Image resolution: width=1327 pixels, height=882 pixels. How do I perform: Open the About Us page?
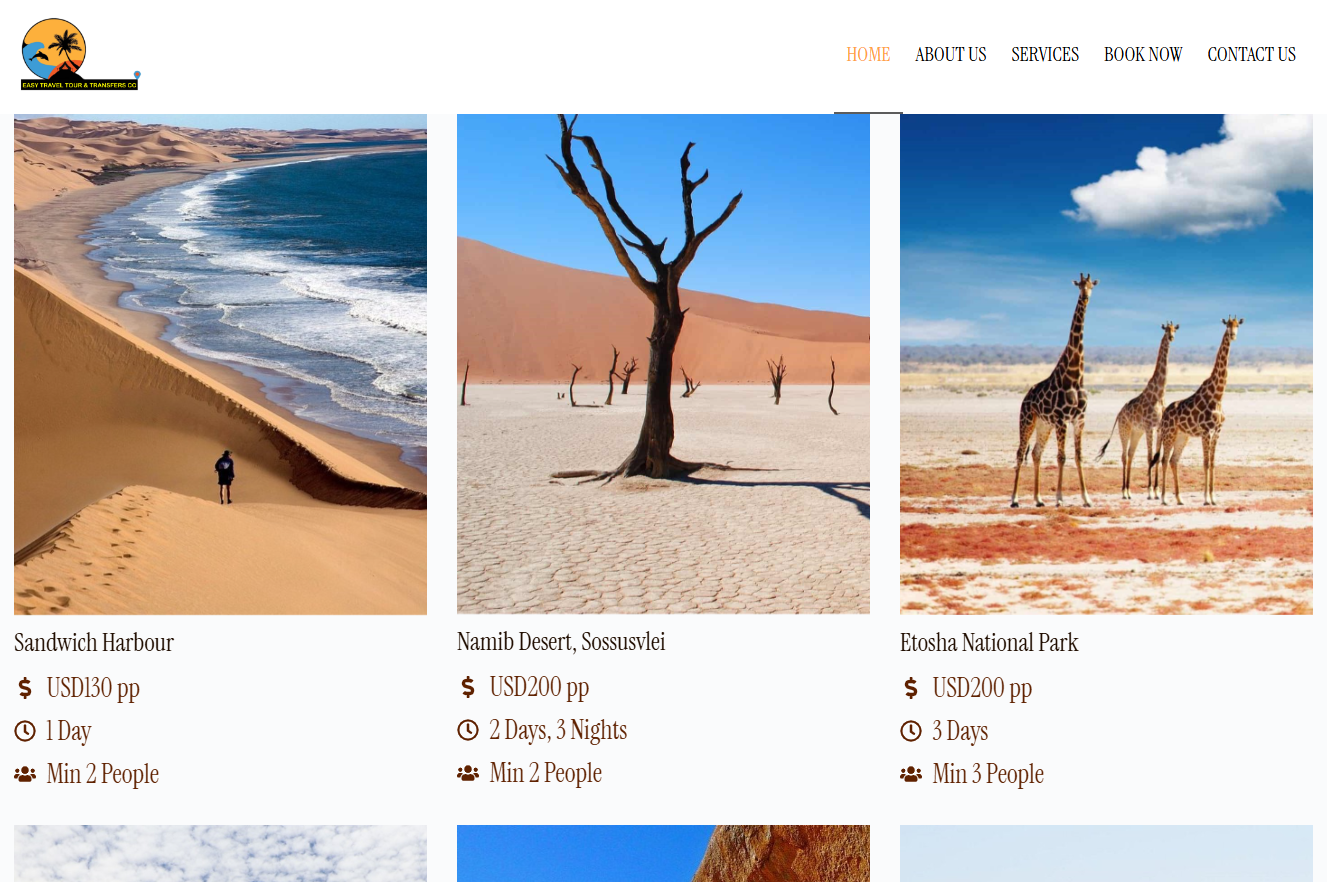pos(951,55)
